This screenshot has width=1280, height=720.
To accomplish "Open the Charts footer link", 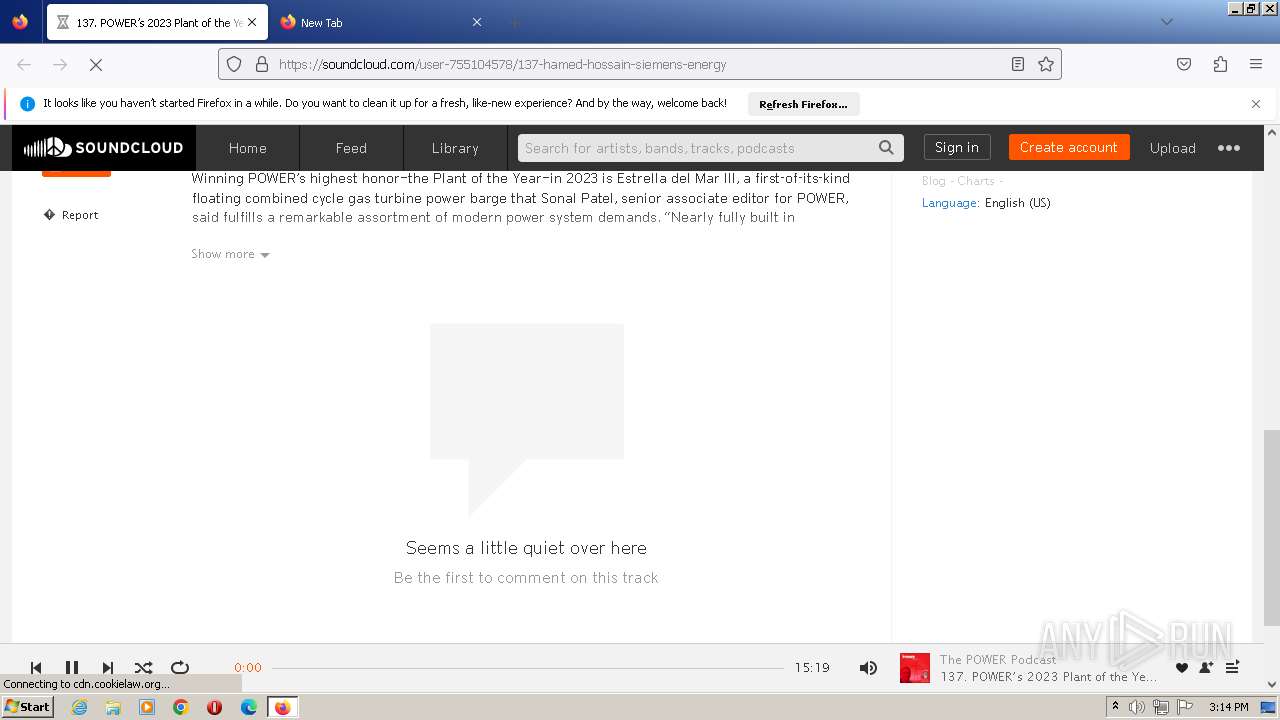I will click(x=976, y=181).
